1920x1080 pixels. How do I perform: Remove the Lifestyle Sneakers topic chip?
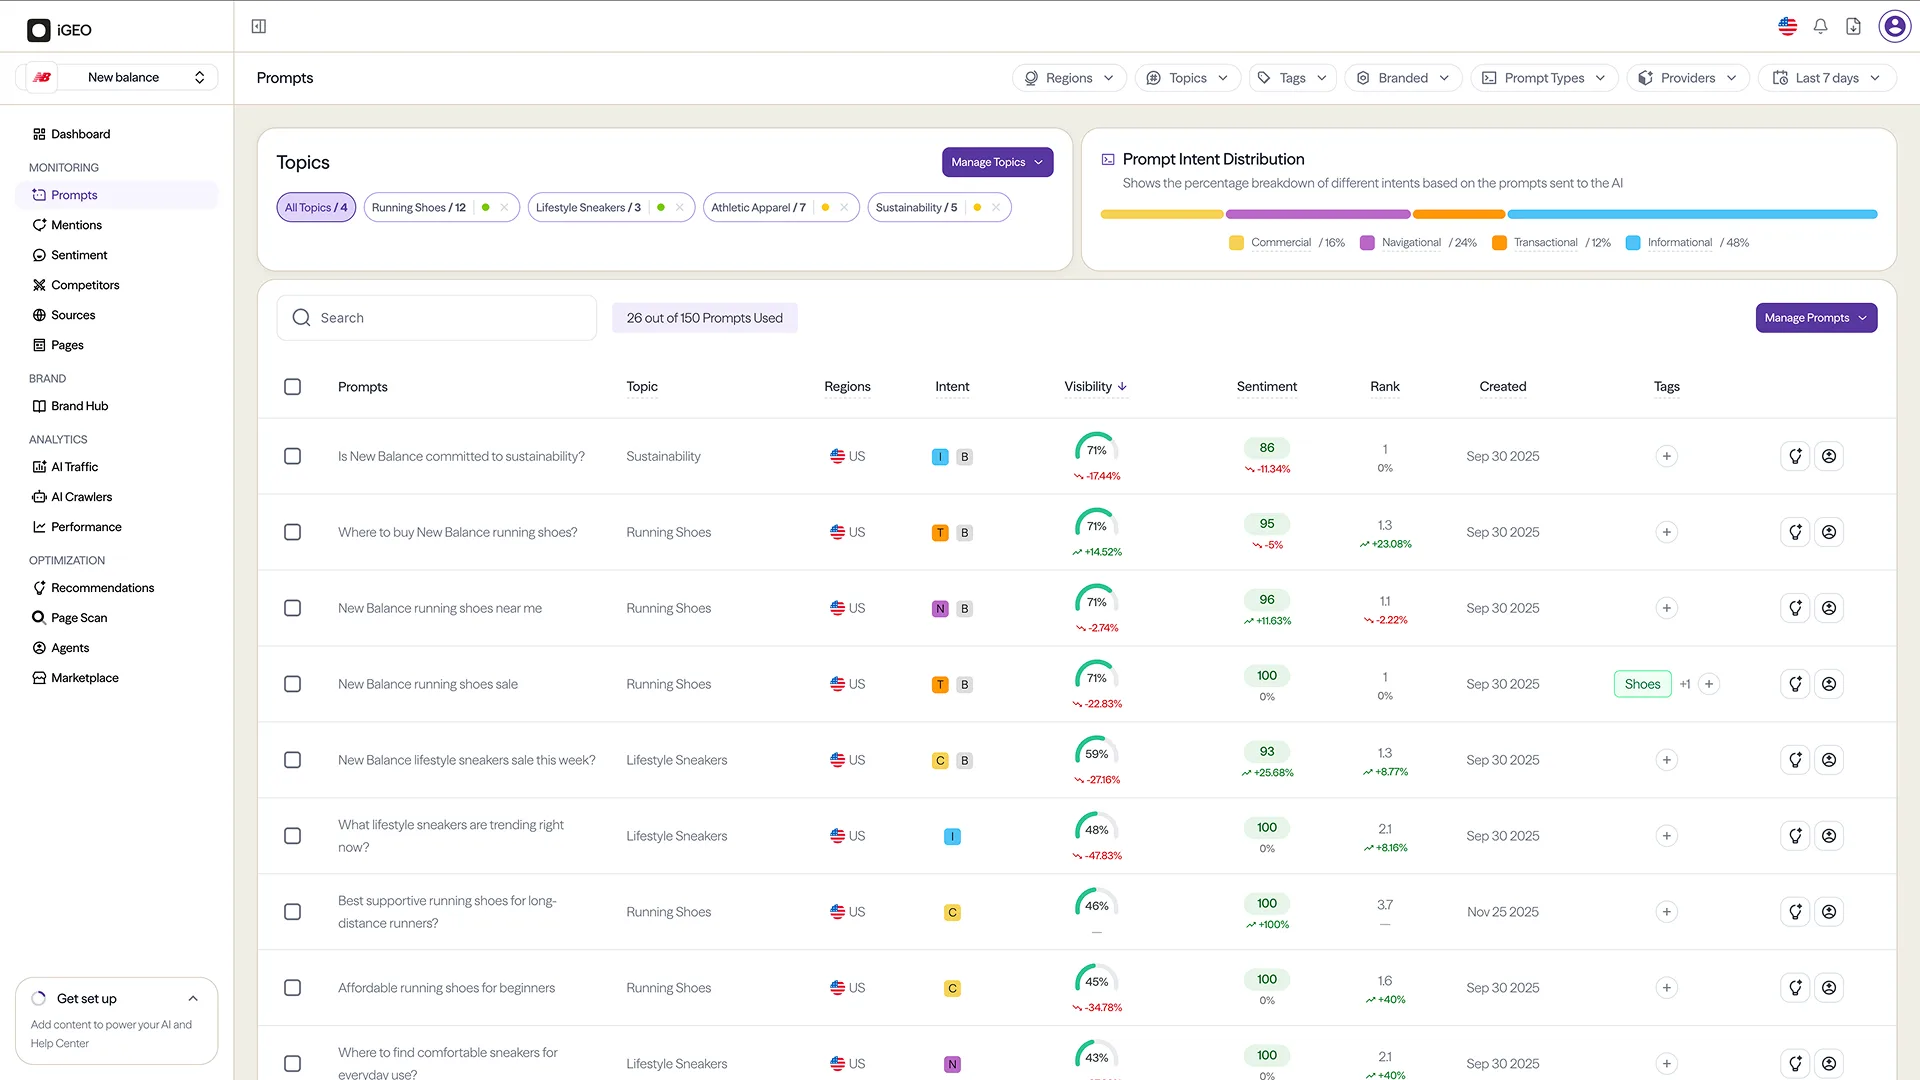point(680,208)
